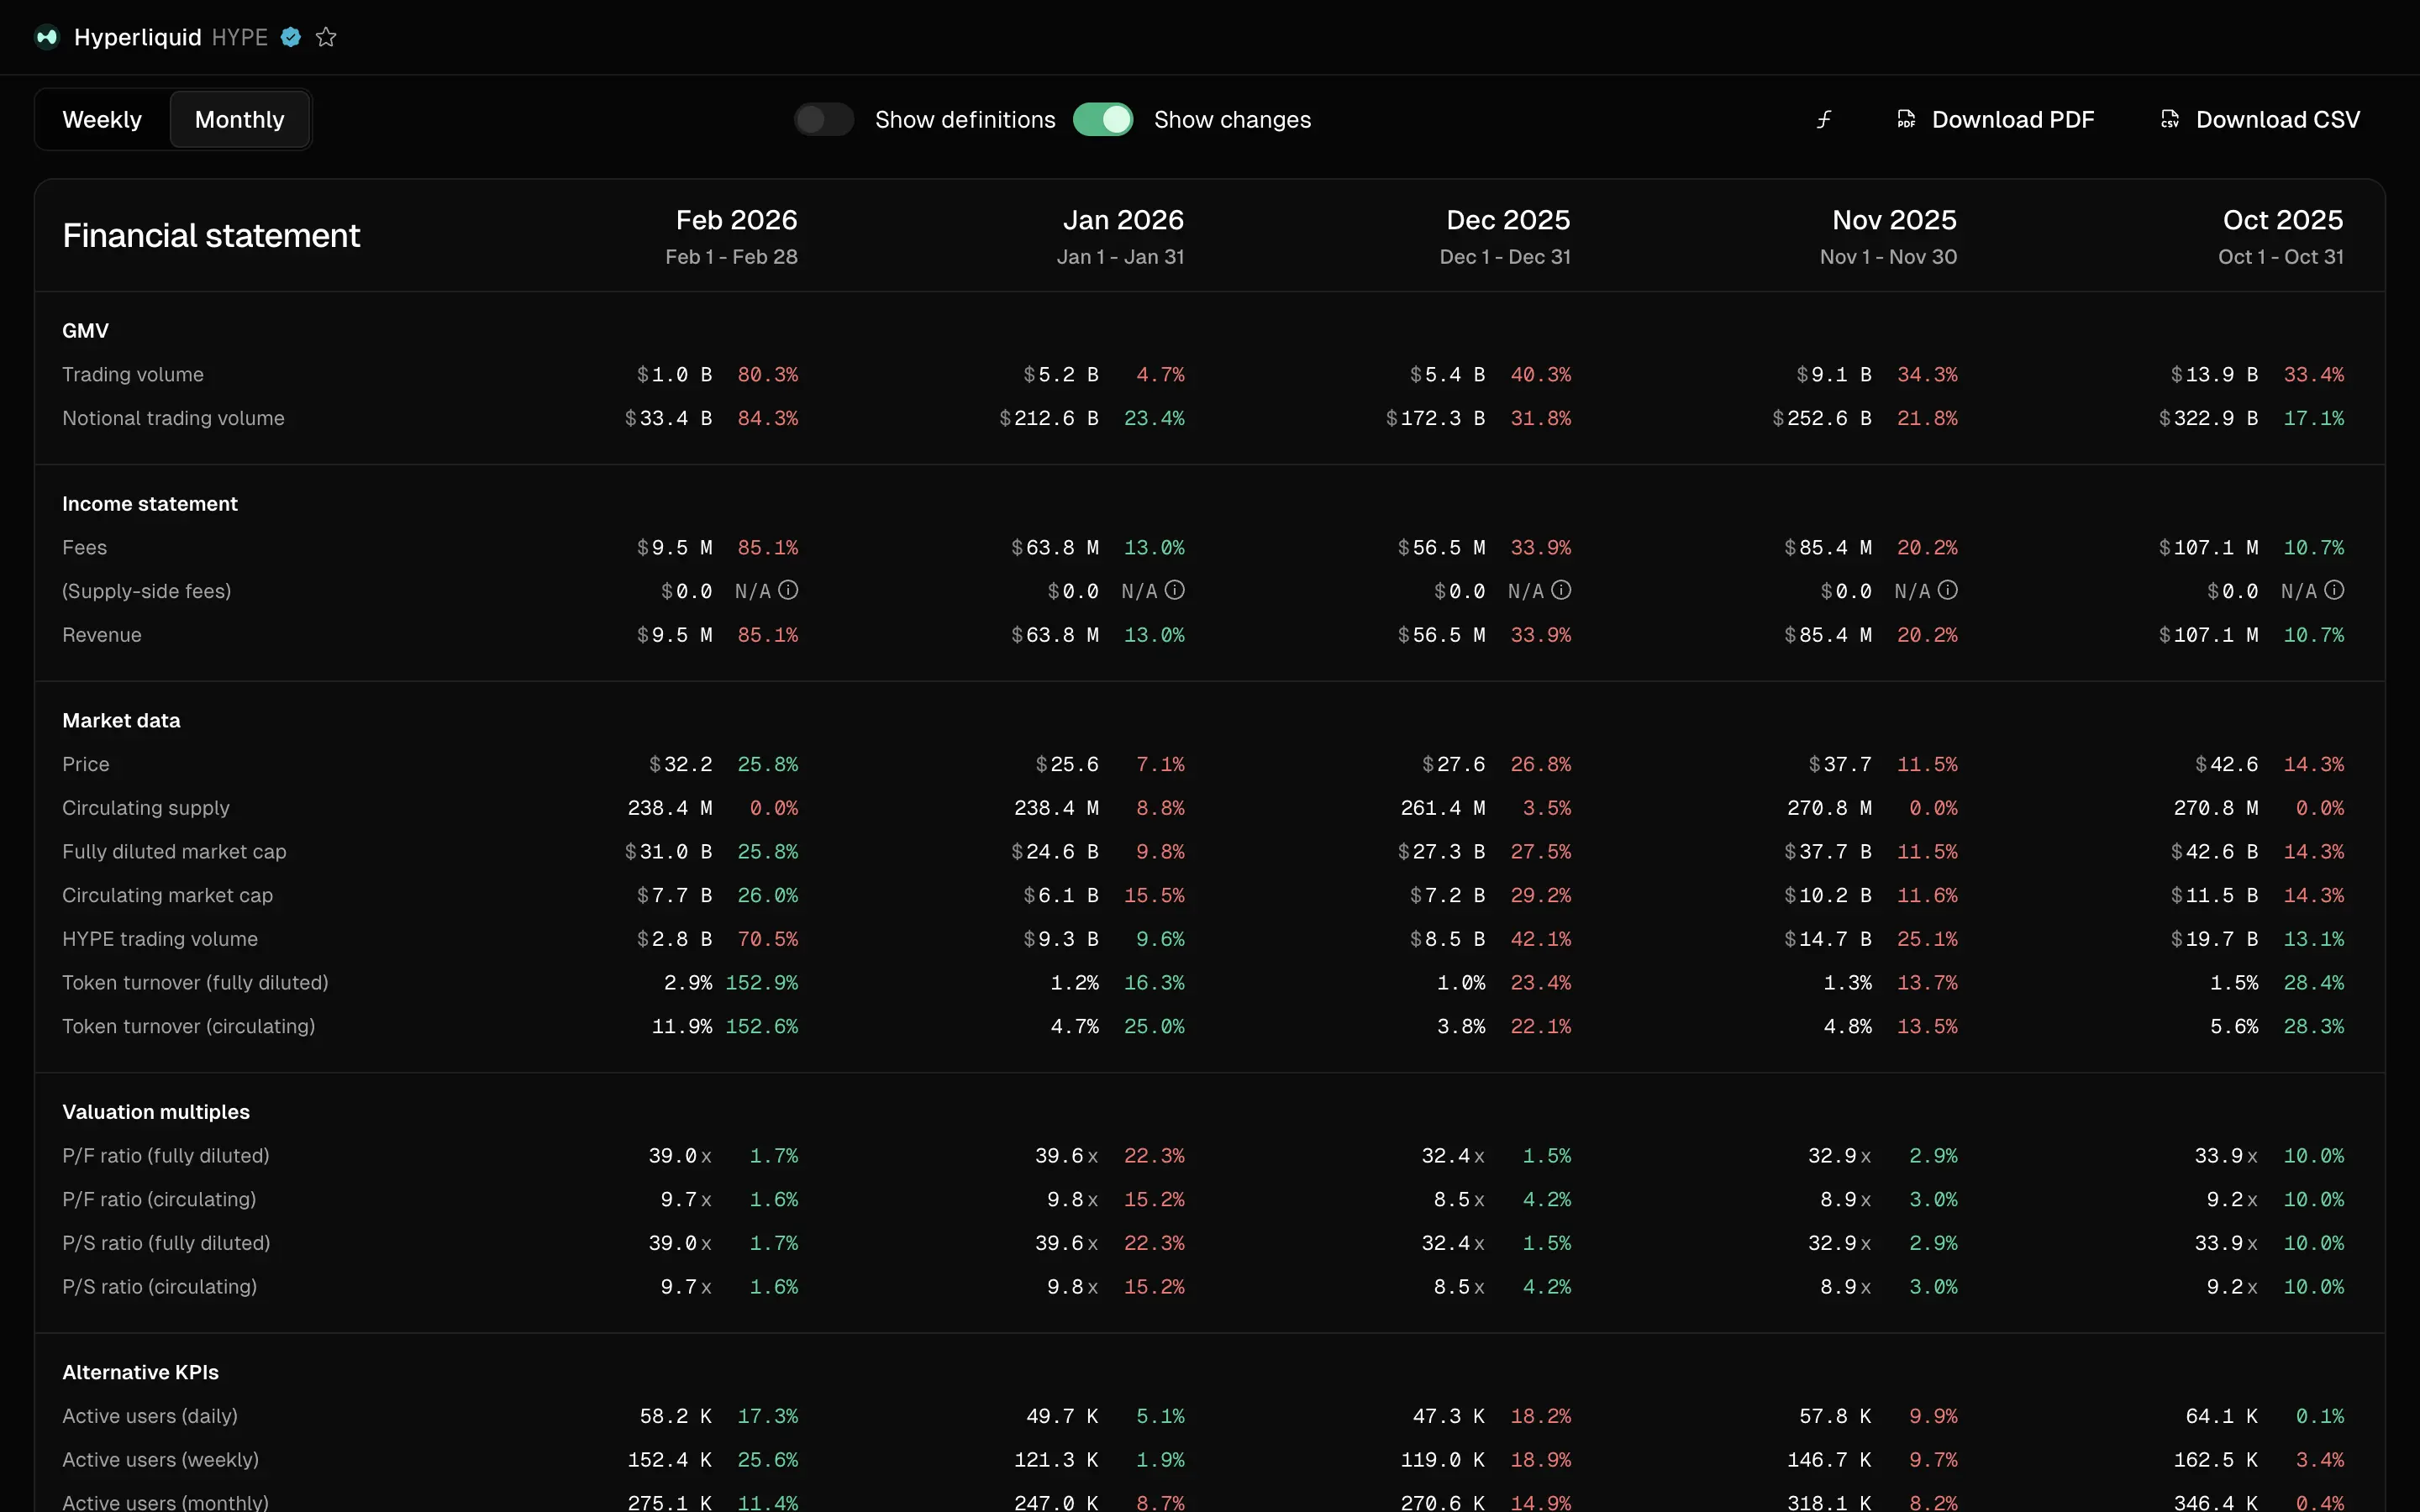Click the Hyperliquid title text

click(x=138, y=37)
